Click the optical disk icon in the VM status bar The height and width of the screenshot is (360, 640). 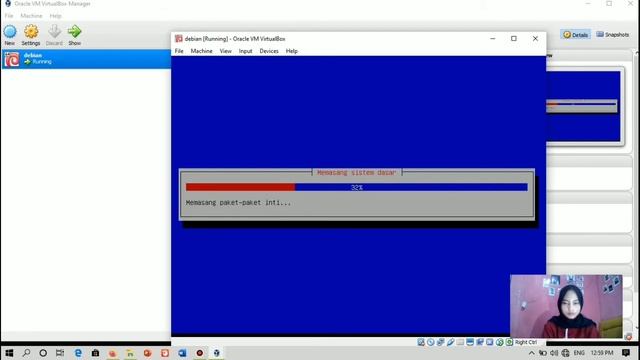click(x=431, y=342)
